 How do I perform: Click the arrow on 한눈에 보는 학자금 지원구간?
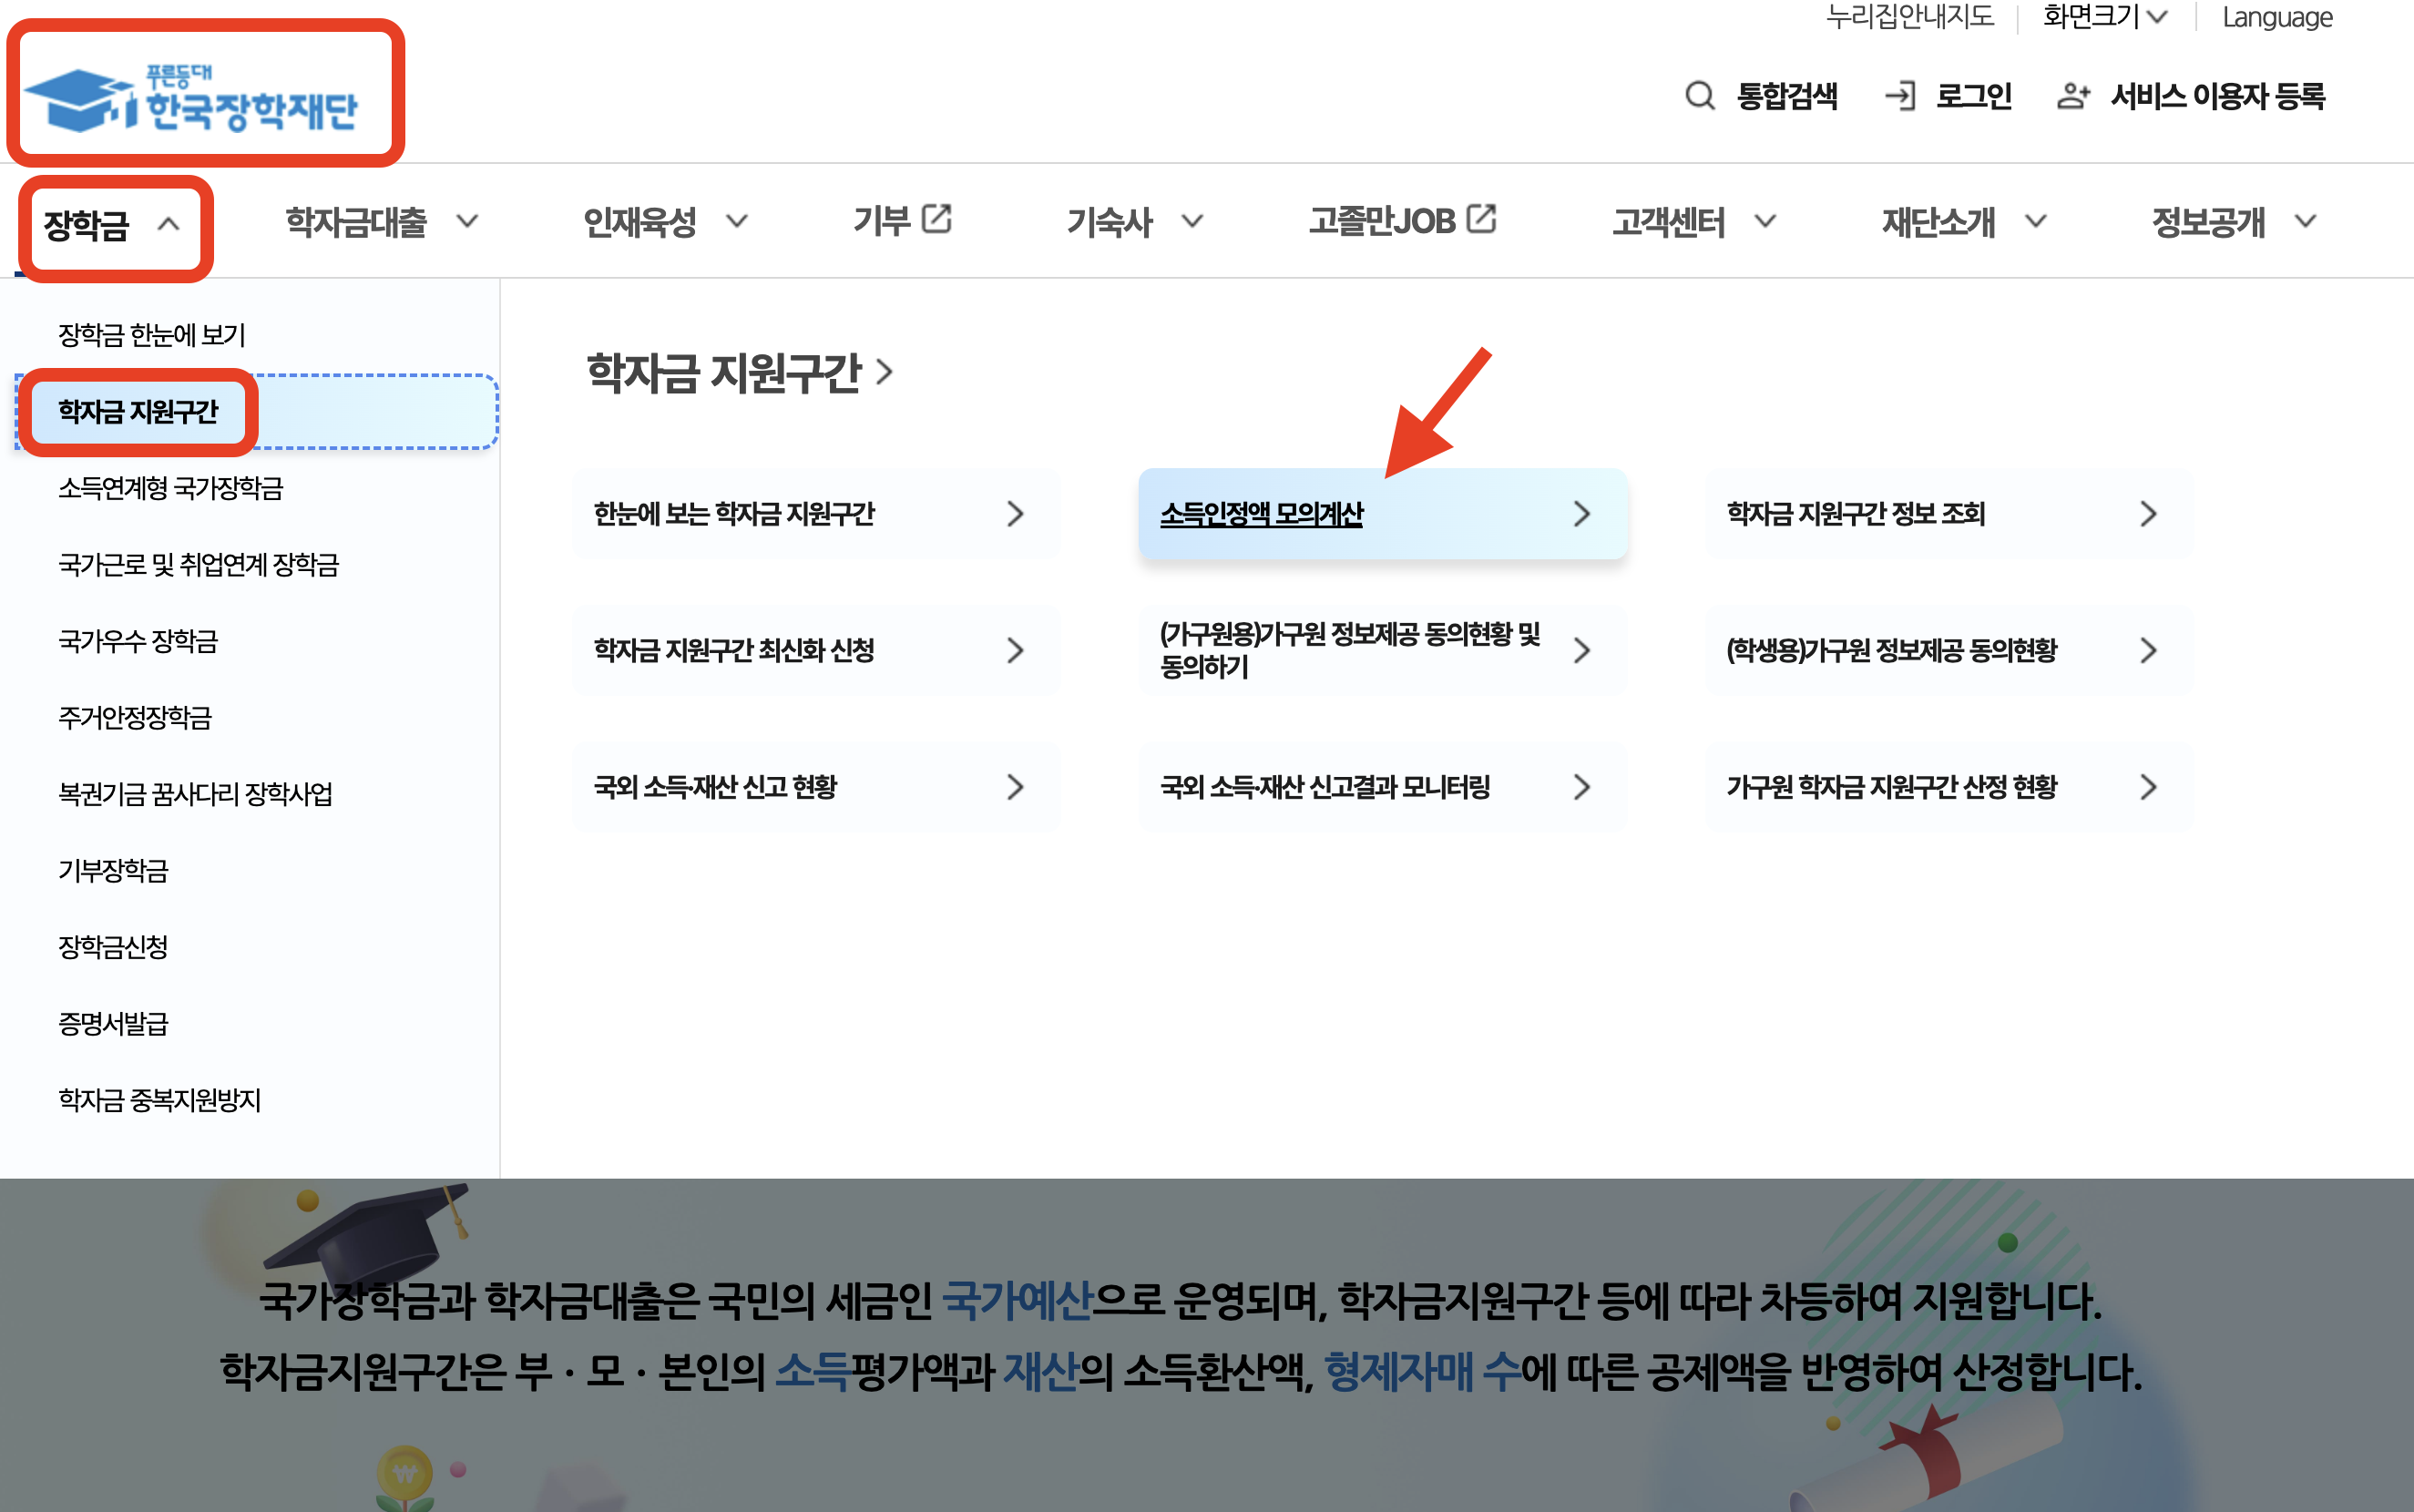pos(1015,514)
